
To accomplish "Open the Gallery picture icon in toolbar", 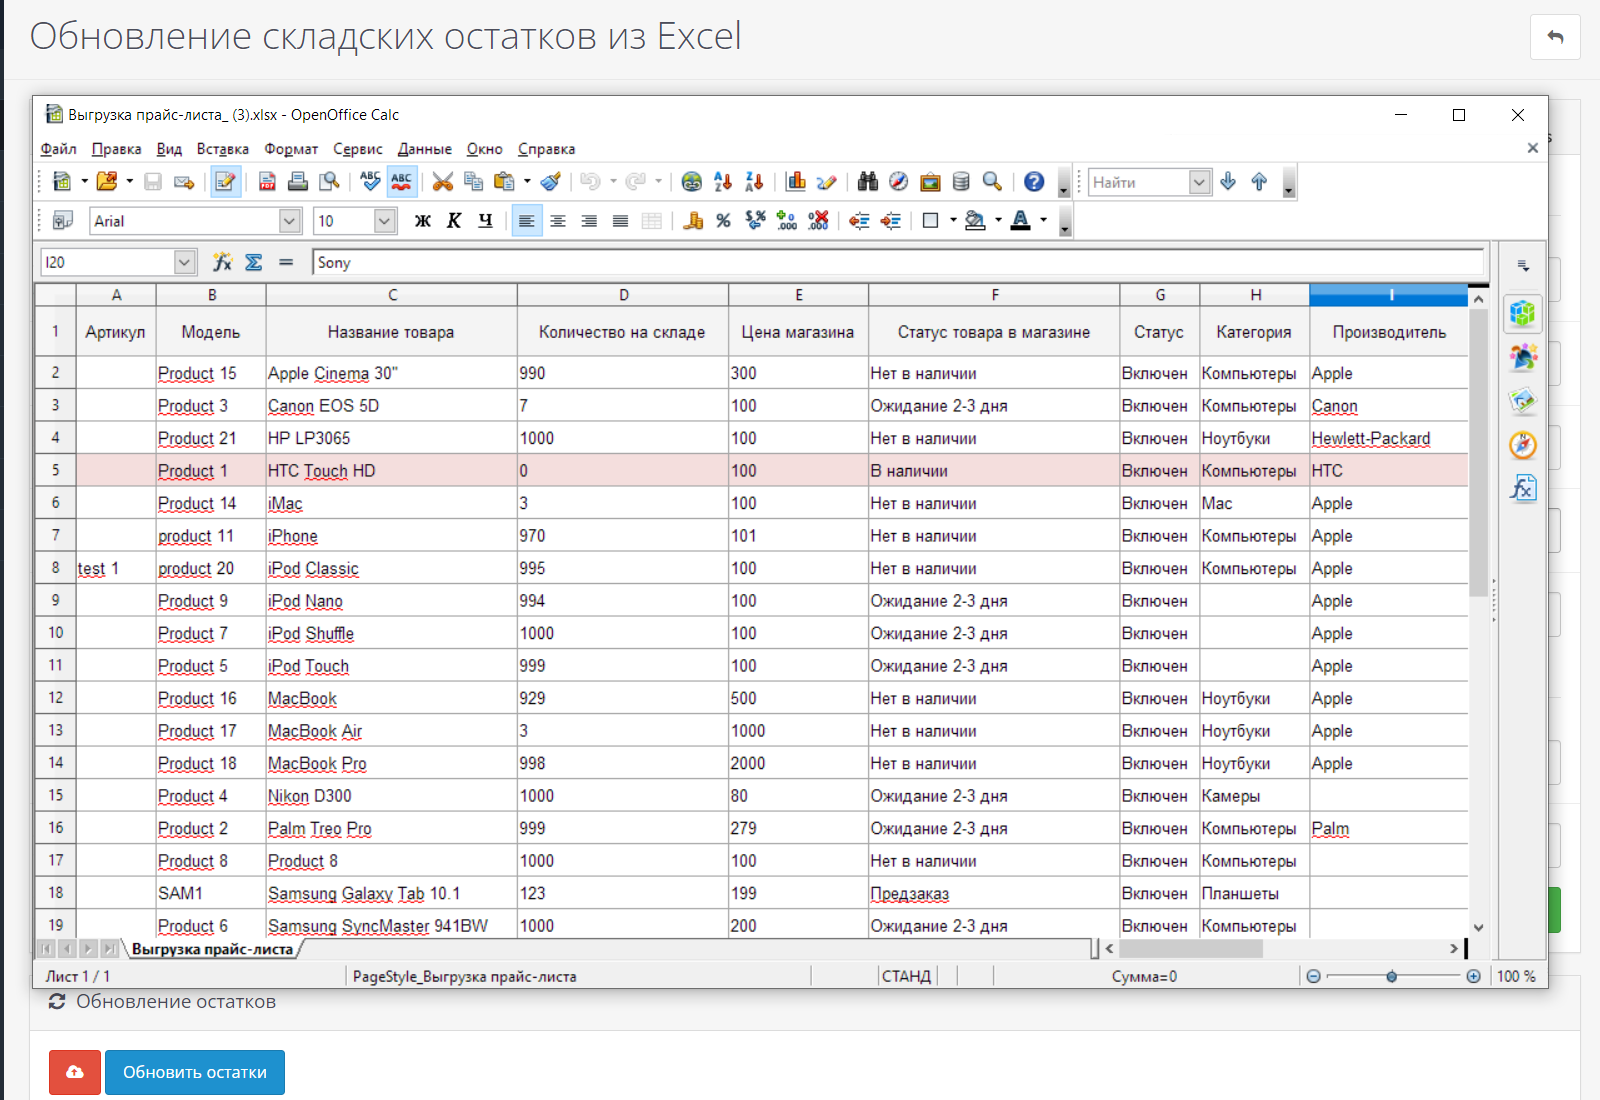I will point(930,182).
